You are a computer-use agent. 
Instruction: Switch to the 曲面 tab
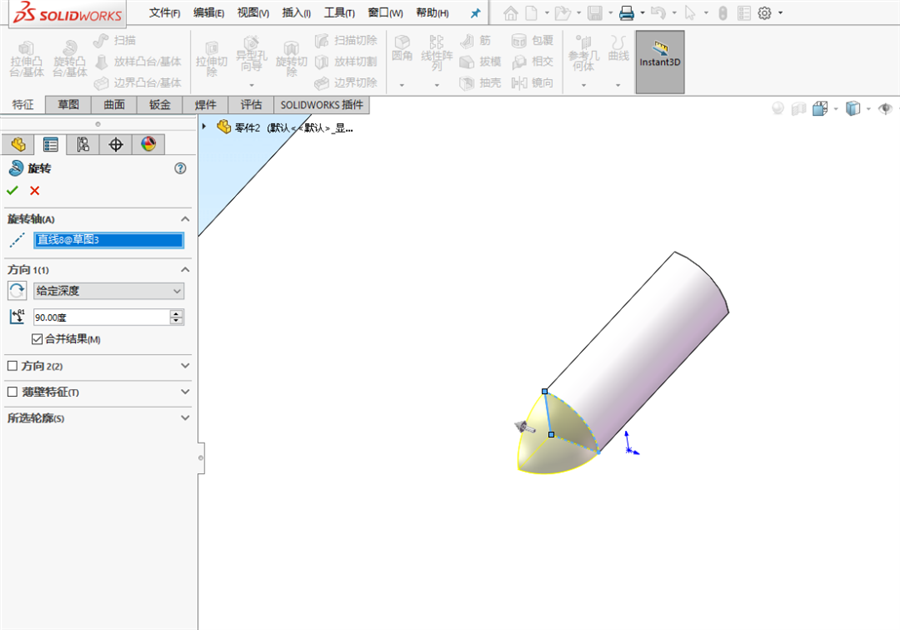pyautogui.click(x=114, y=104)
